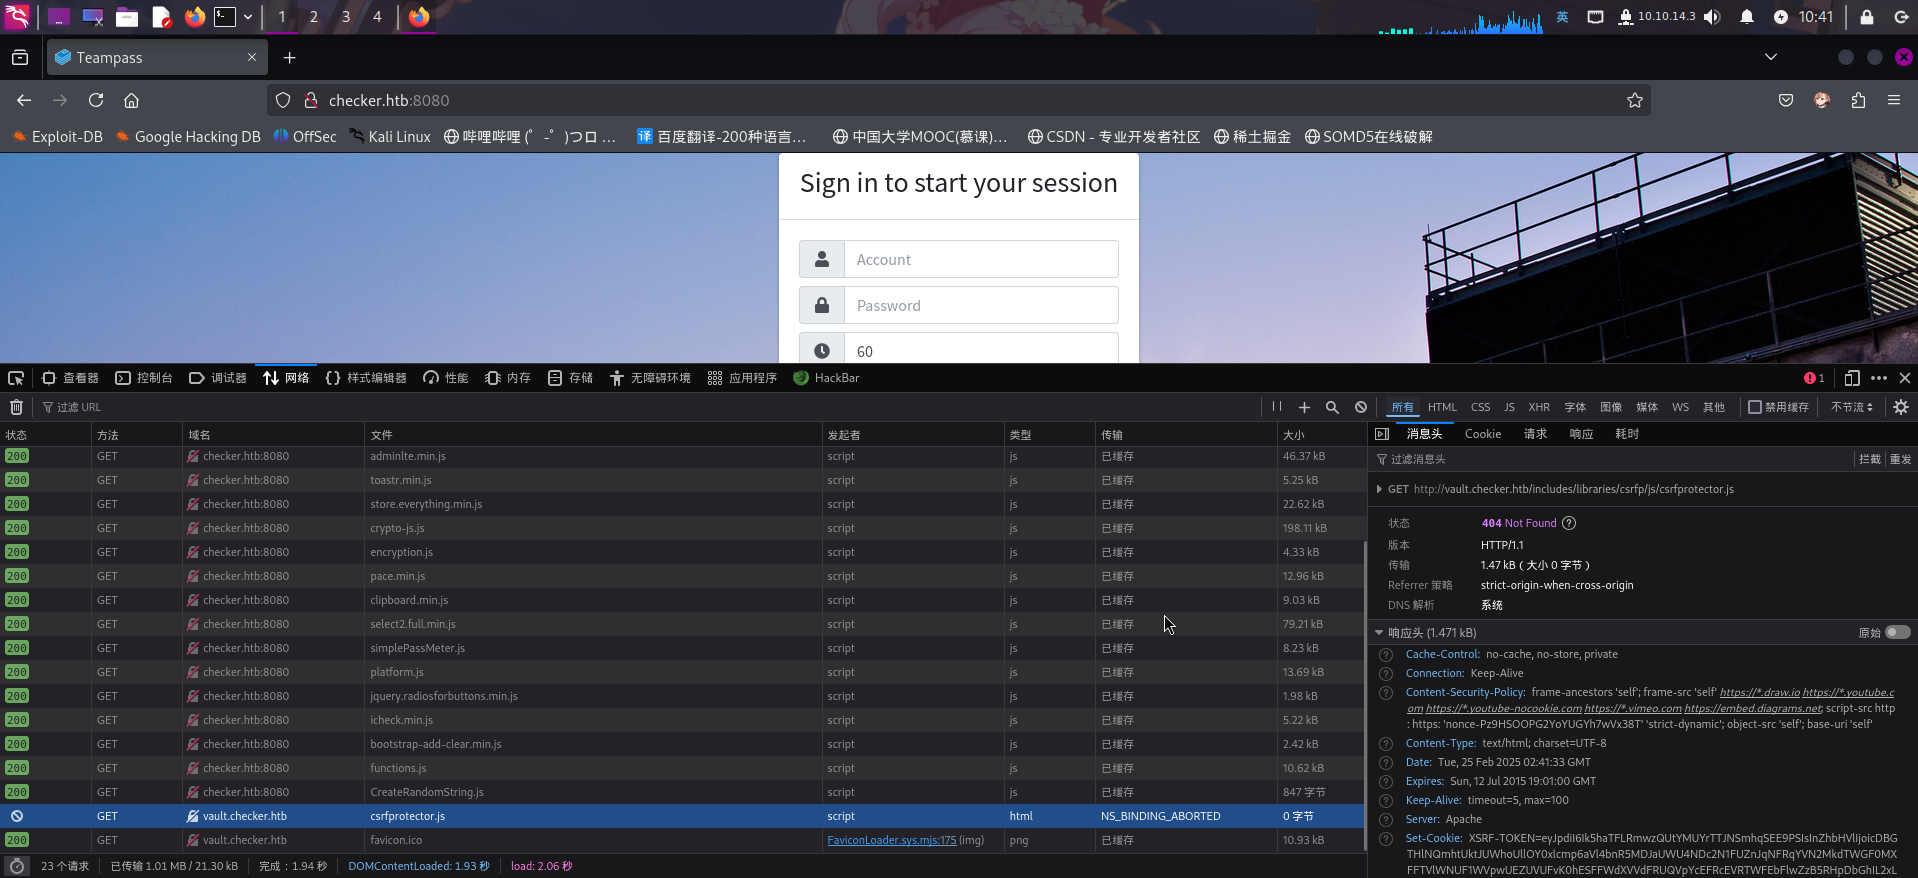
Task: Toggle the details sidebar pane icon
Action: coord(1382,434)
